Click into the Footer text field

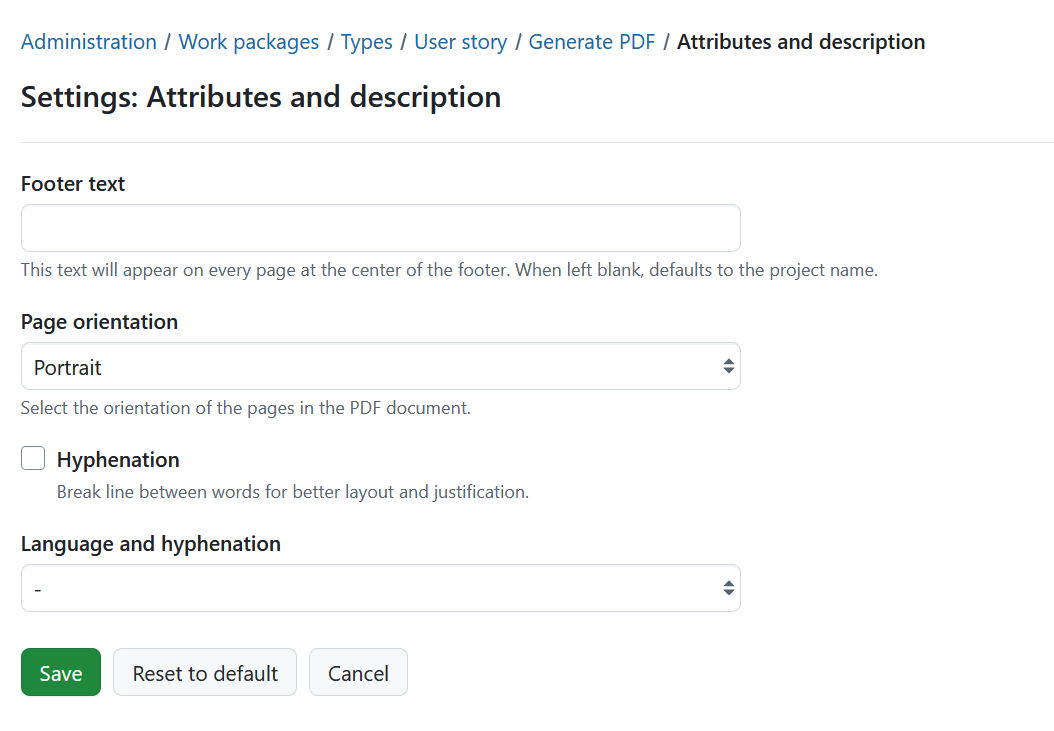coord(380,228)
